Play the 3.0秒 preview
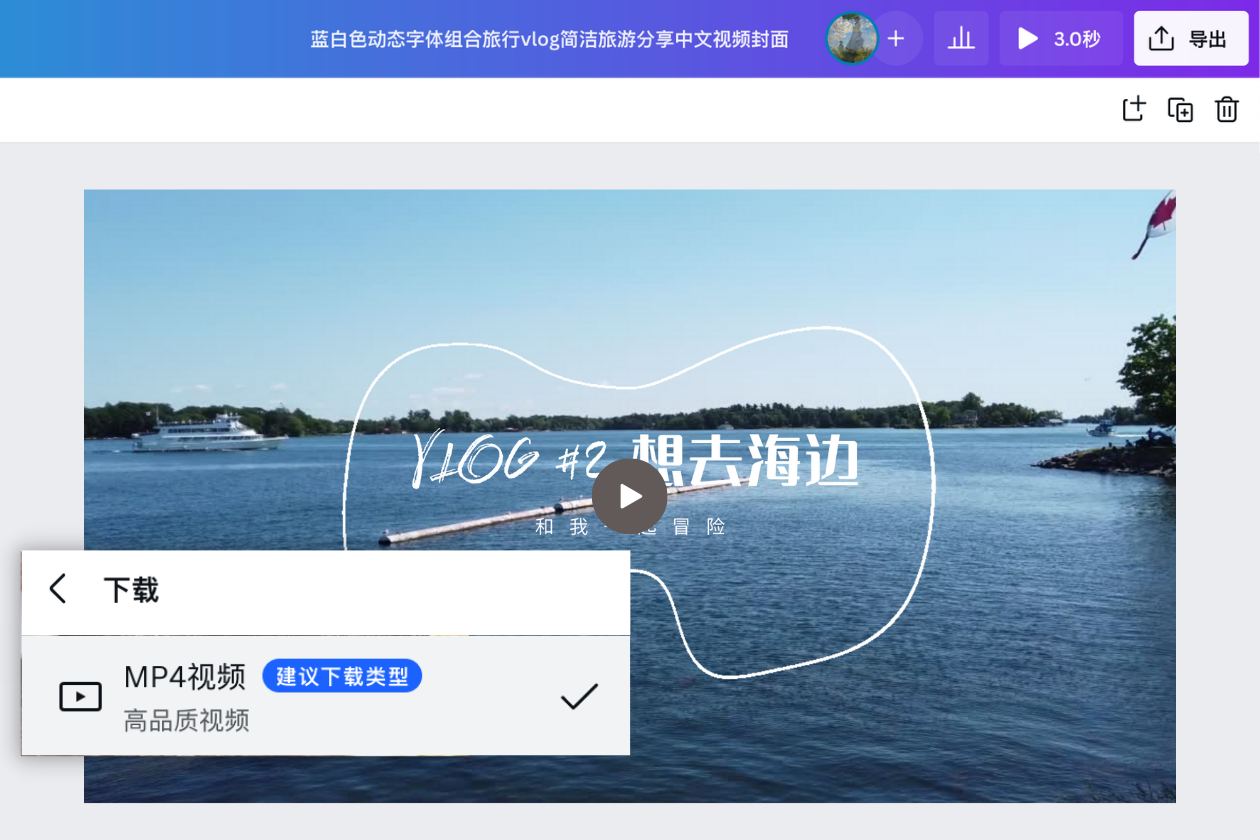 click(x=1061, y=39)
